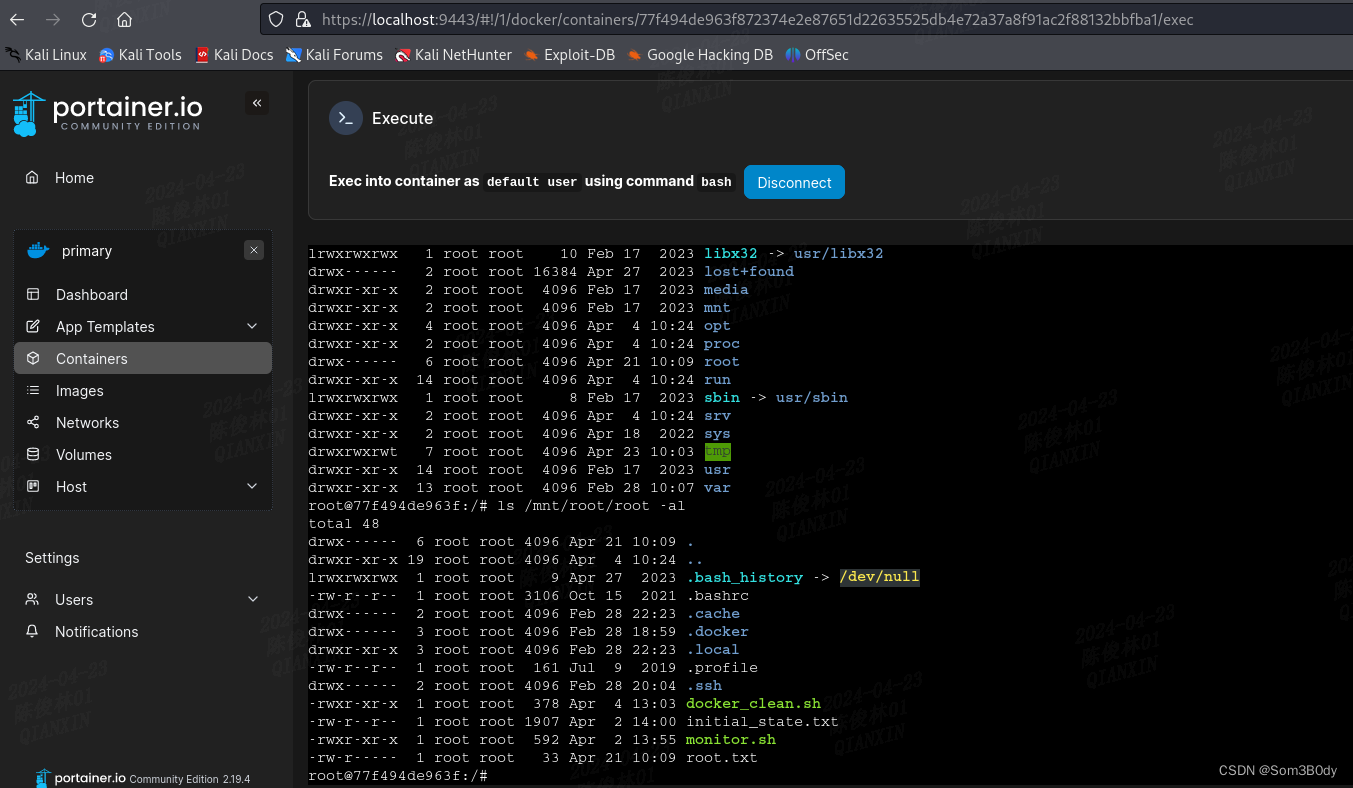Expand the App Templates chevron
Screen dimensions: 1353x788
coord(252,326)
